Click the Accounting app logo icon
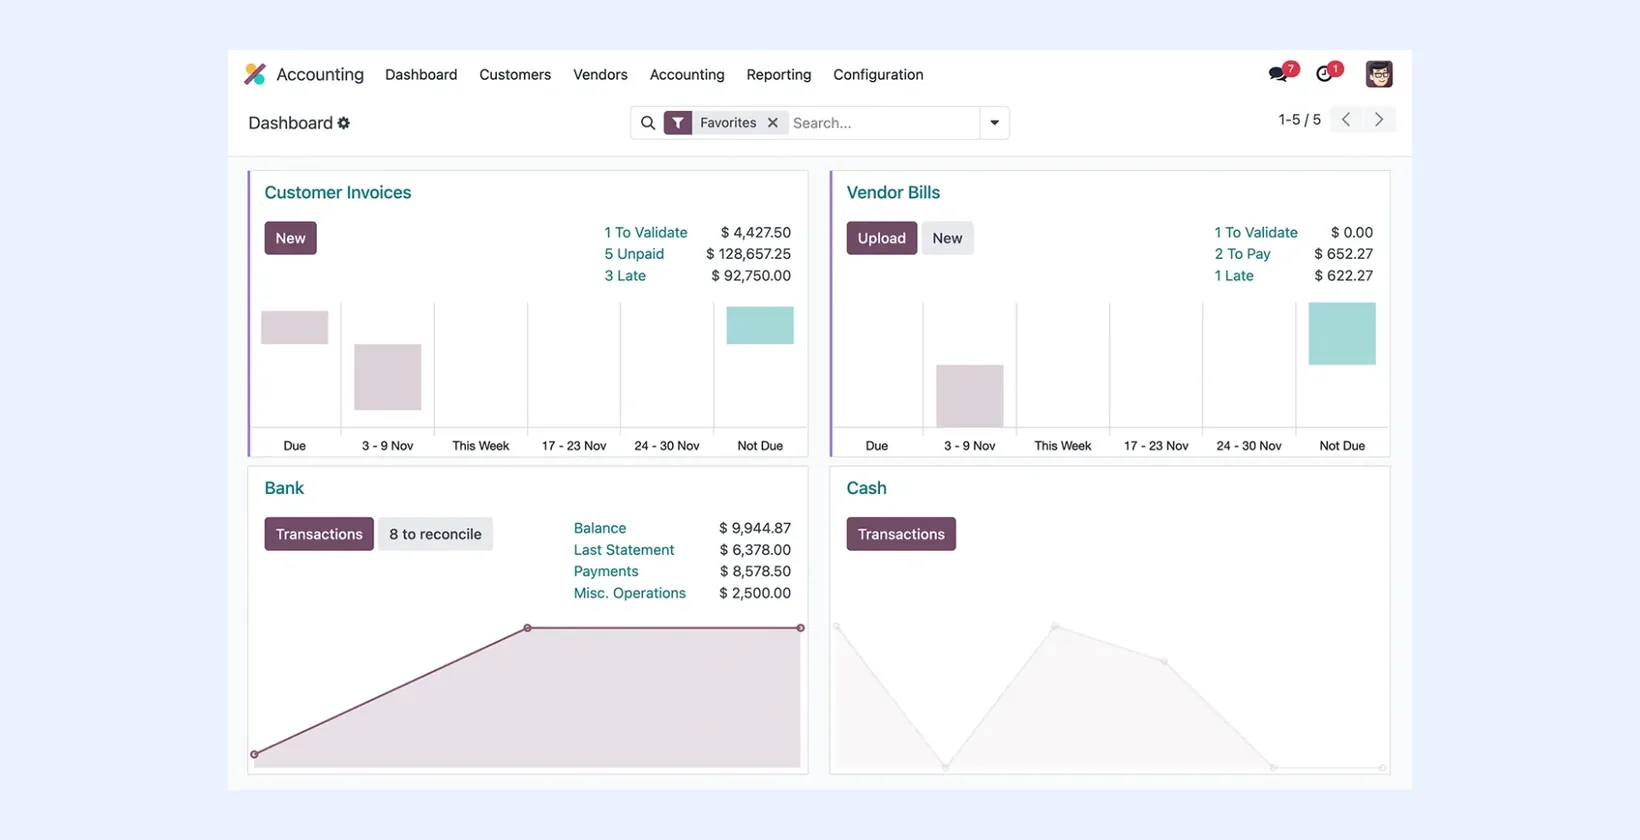This screenshot has height=840, width=1640. (255, 74)
